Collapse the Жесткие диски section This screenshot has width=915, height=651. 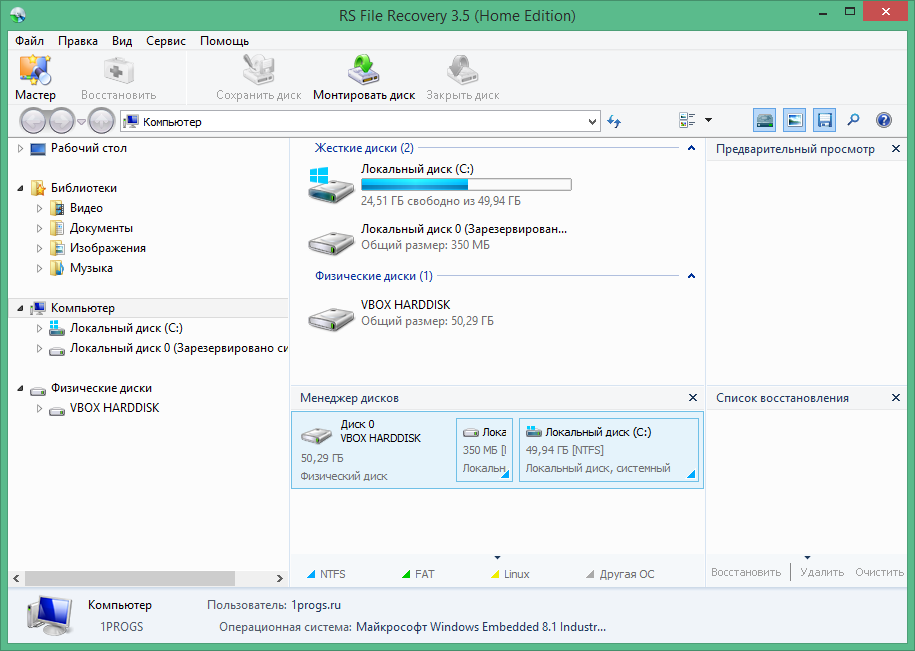click(x=691, y=147)
